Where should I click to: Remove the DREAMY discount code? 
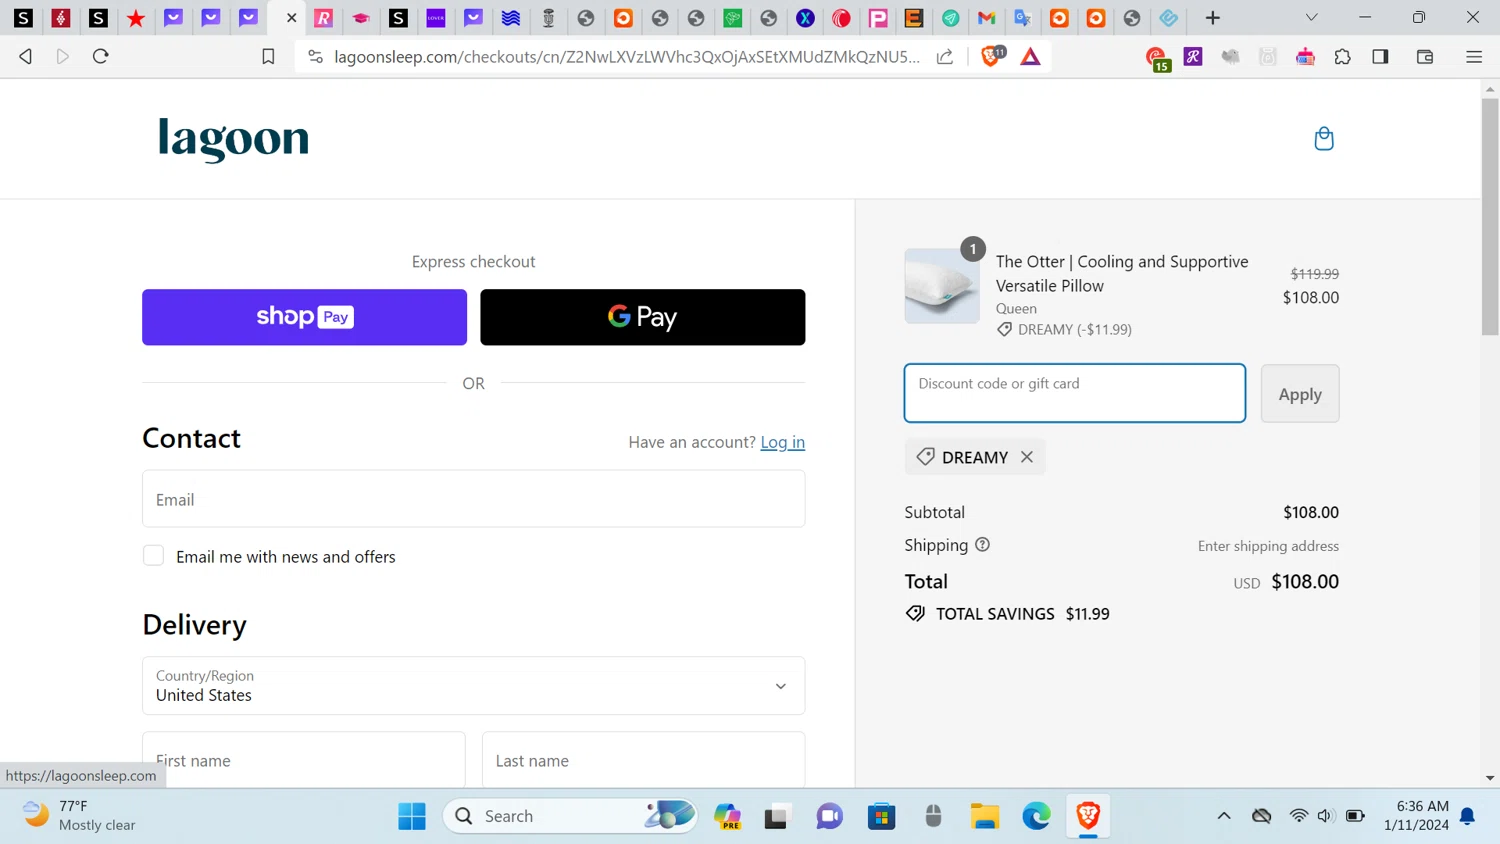pyautogui.click(x=1027, y=457)
